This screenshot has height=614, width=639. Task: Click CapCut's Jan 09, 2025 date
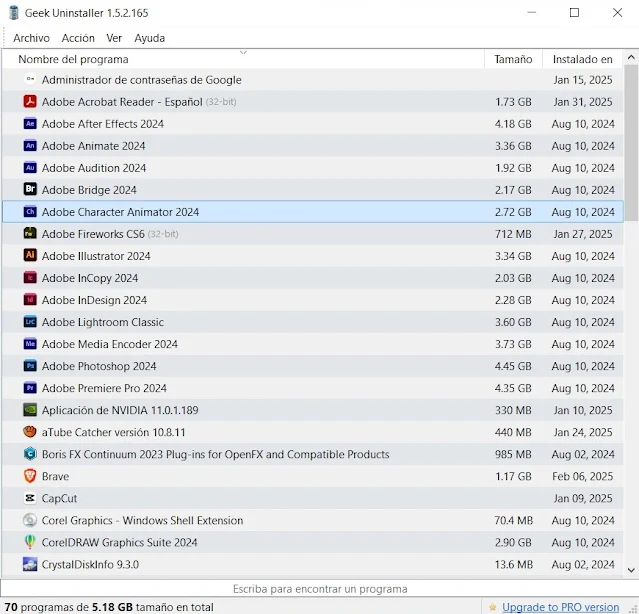[x=583, y=498]
